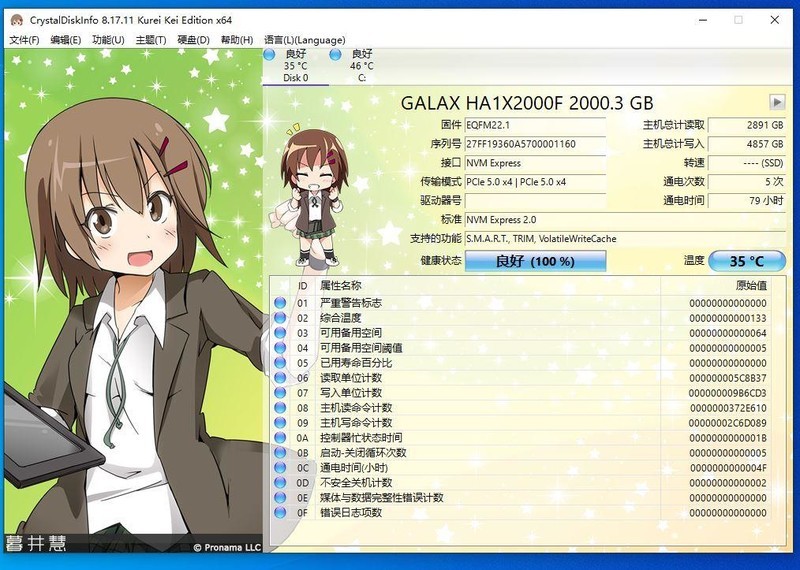Click the blue status orb for attribute 0C
The height and width of the screenshot is (570, 800).
click(x=280, y=468)
